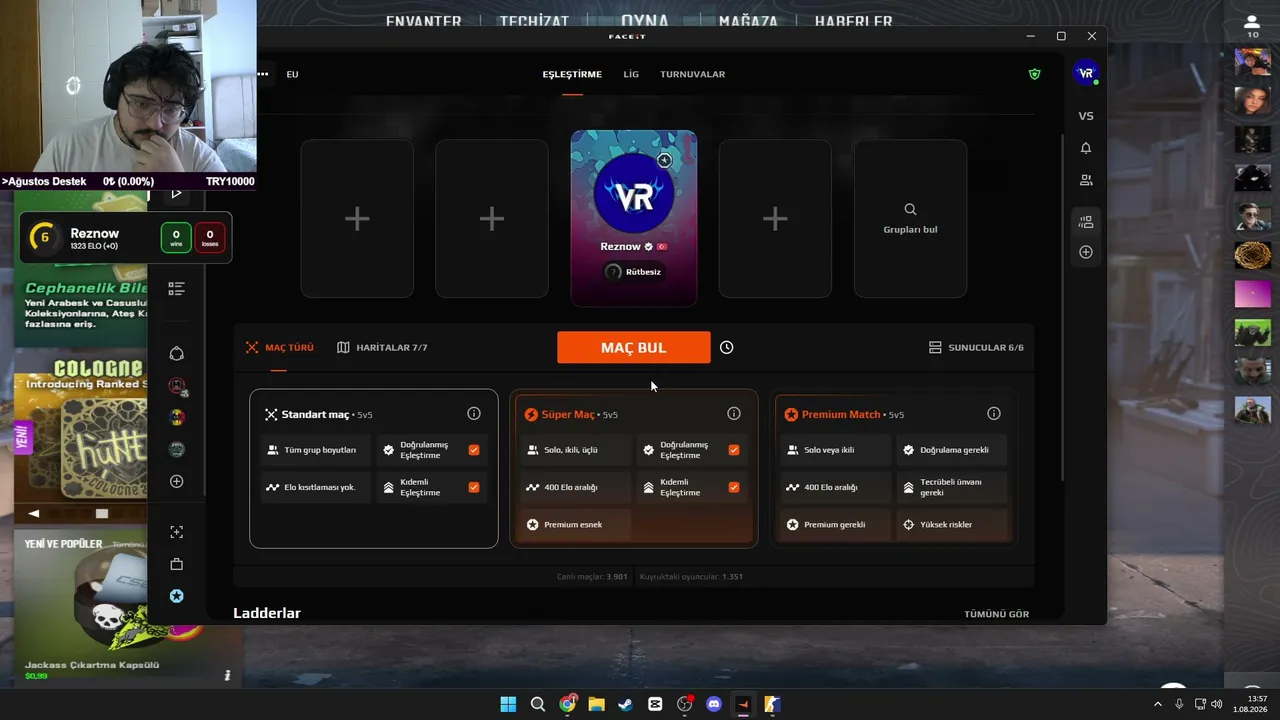Click the 'Premium esnek' option in Süper Maç
The image size is (1280, 720).
click(x=573, y=524)
